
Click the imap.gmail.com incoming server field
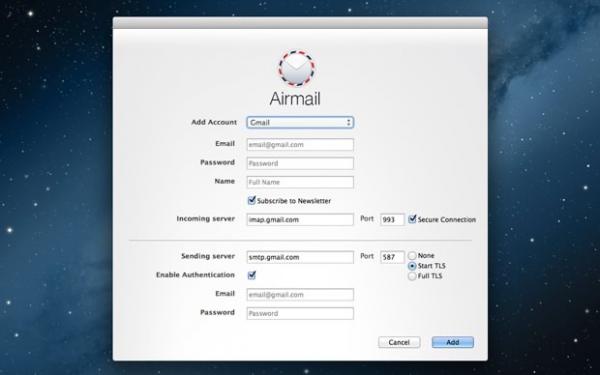coord(300,220)
